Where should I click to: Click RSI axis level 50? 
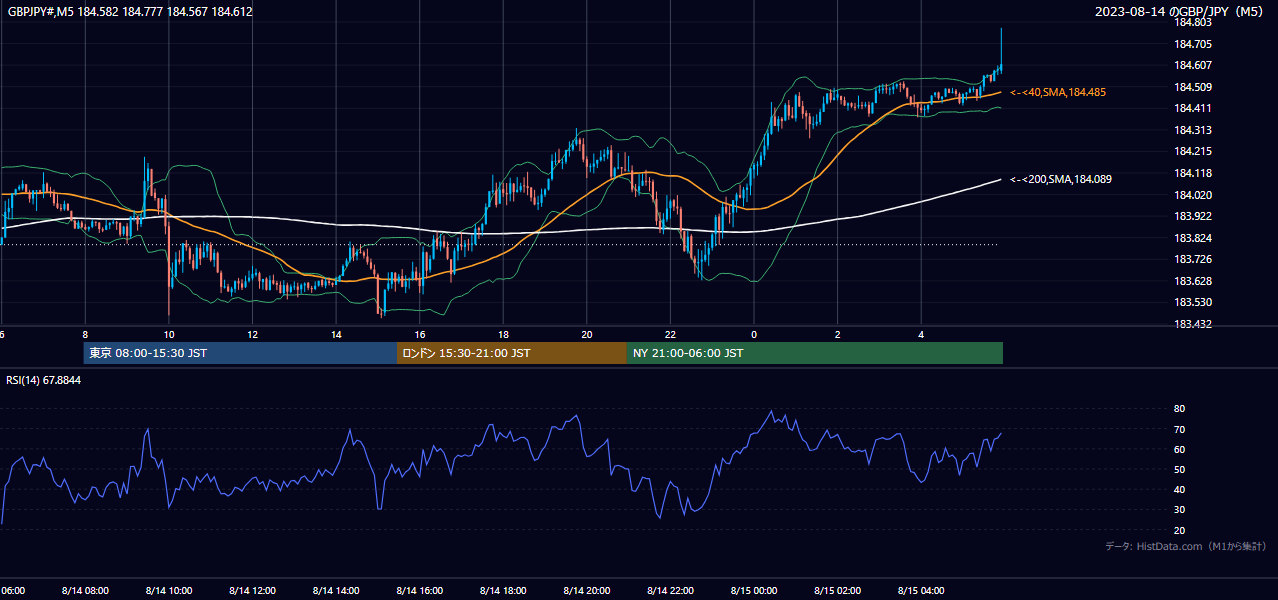tap(1179, 469)
